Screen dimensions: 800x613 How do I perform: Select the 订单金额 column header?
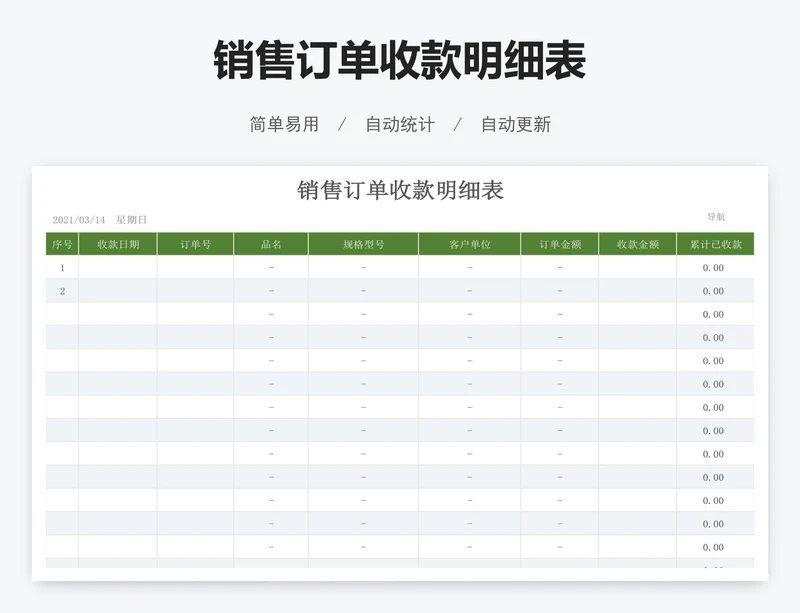pos(560,244)
